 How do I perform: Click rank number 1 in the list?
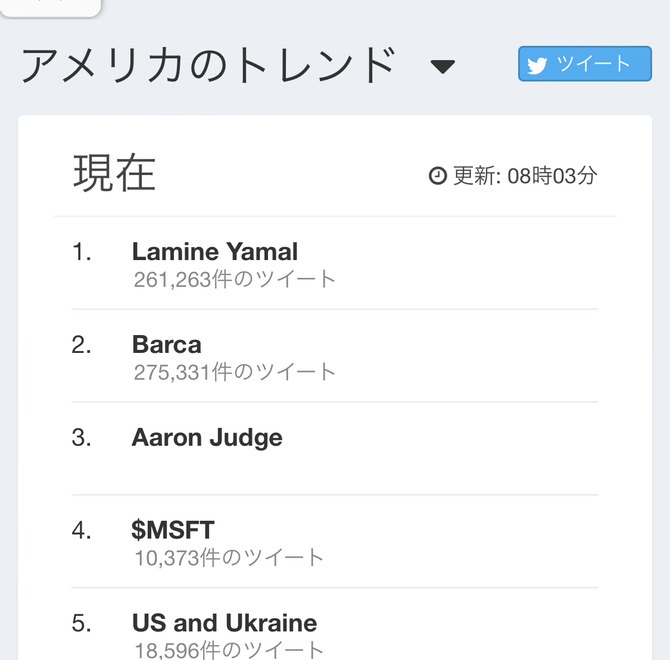[81, 252]
